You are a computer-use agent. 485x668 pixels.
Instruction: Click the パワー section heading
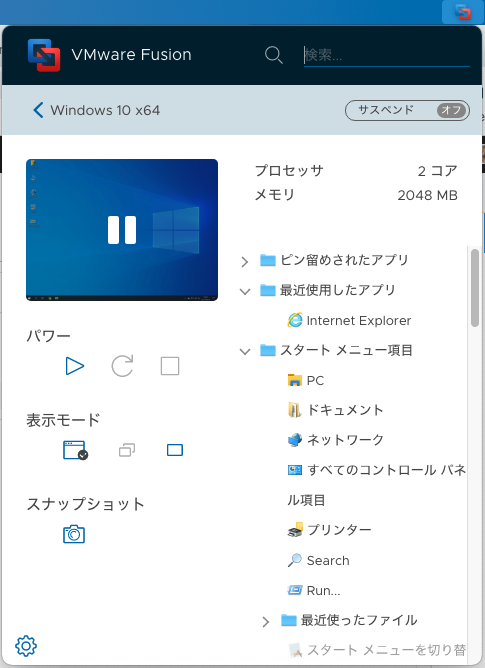[x=48, y=336]
